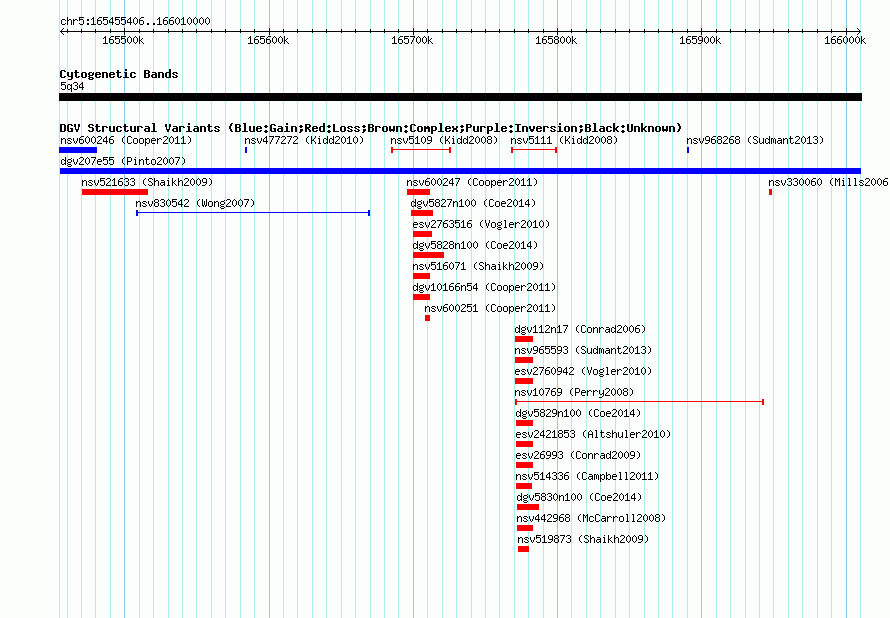Screen dimensions: 890x618
Task: Click the Cytogenetic Bands track title
Action: 119,74
